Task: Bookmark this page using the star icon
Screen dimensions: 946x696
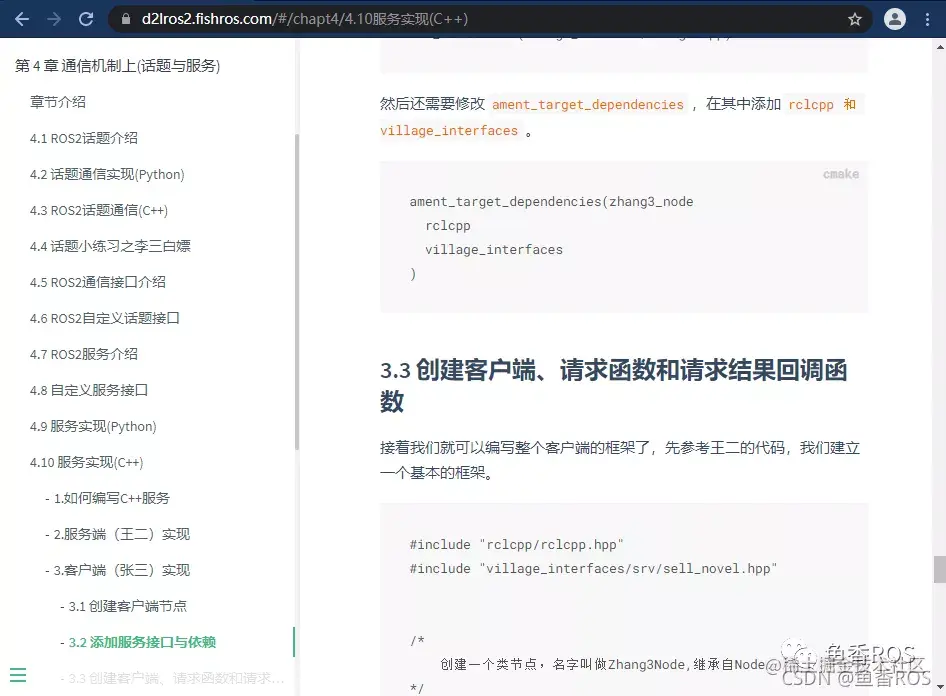Action: (x=857, y=18)
